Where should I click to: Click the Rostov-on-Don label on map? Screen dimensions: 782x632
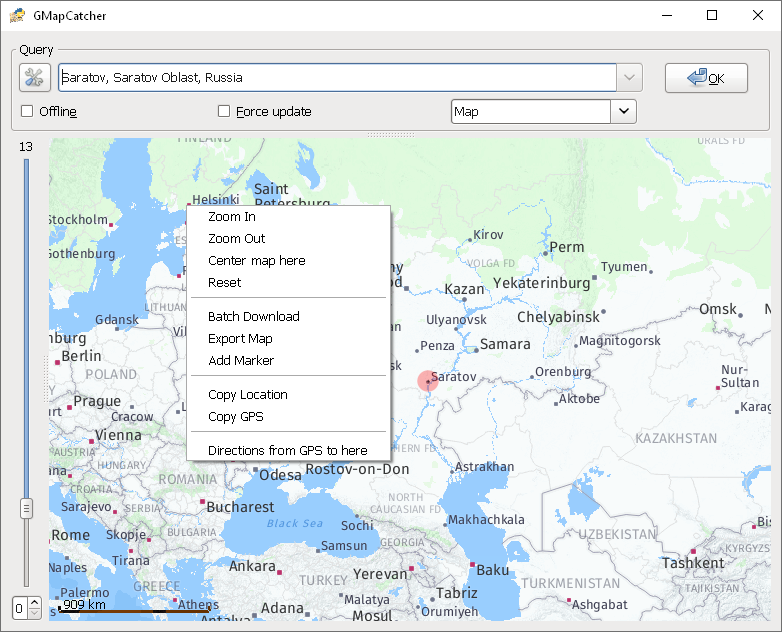[x=357, y=469]
